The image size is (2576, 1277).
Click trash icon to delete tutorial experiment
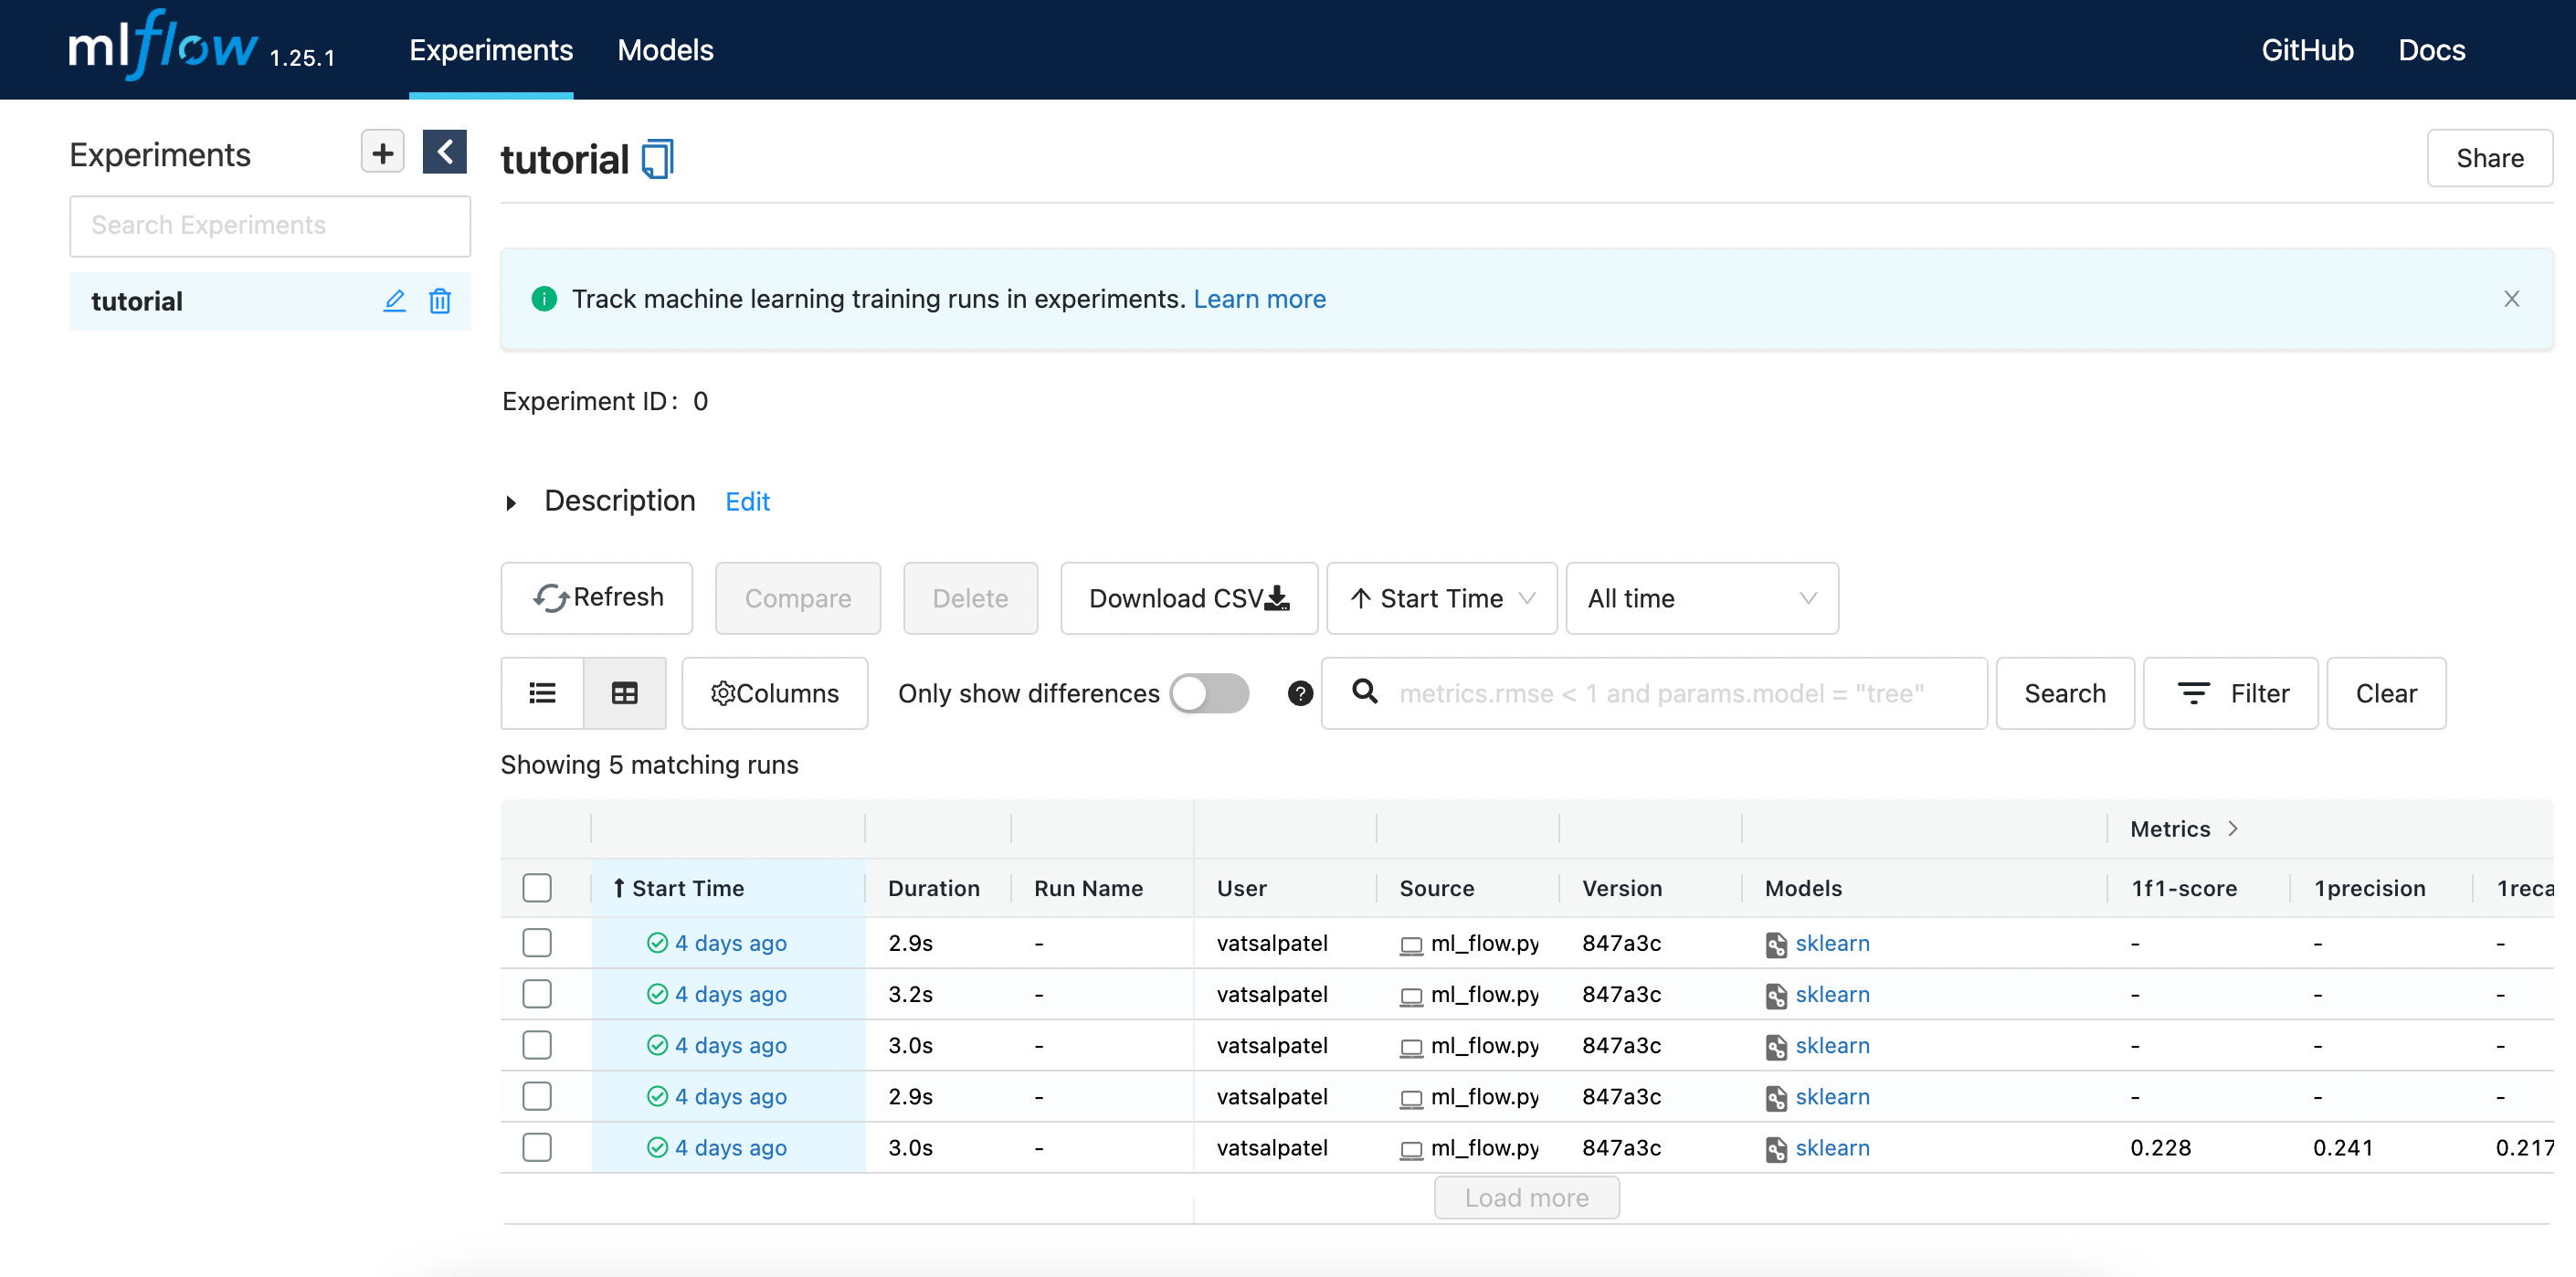[440, 301]
